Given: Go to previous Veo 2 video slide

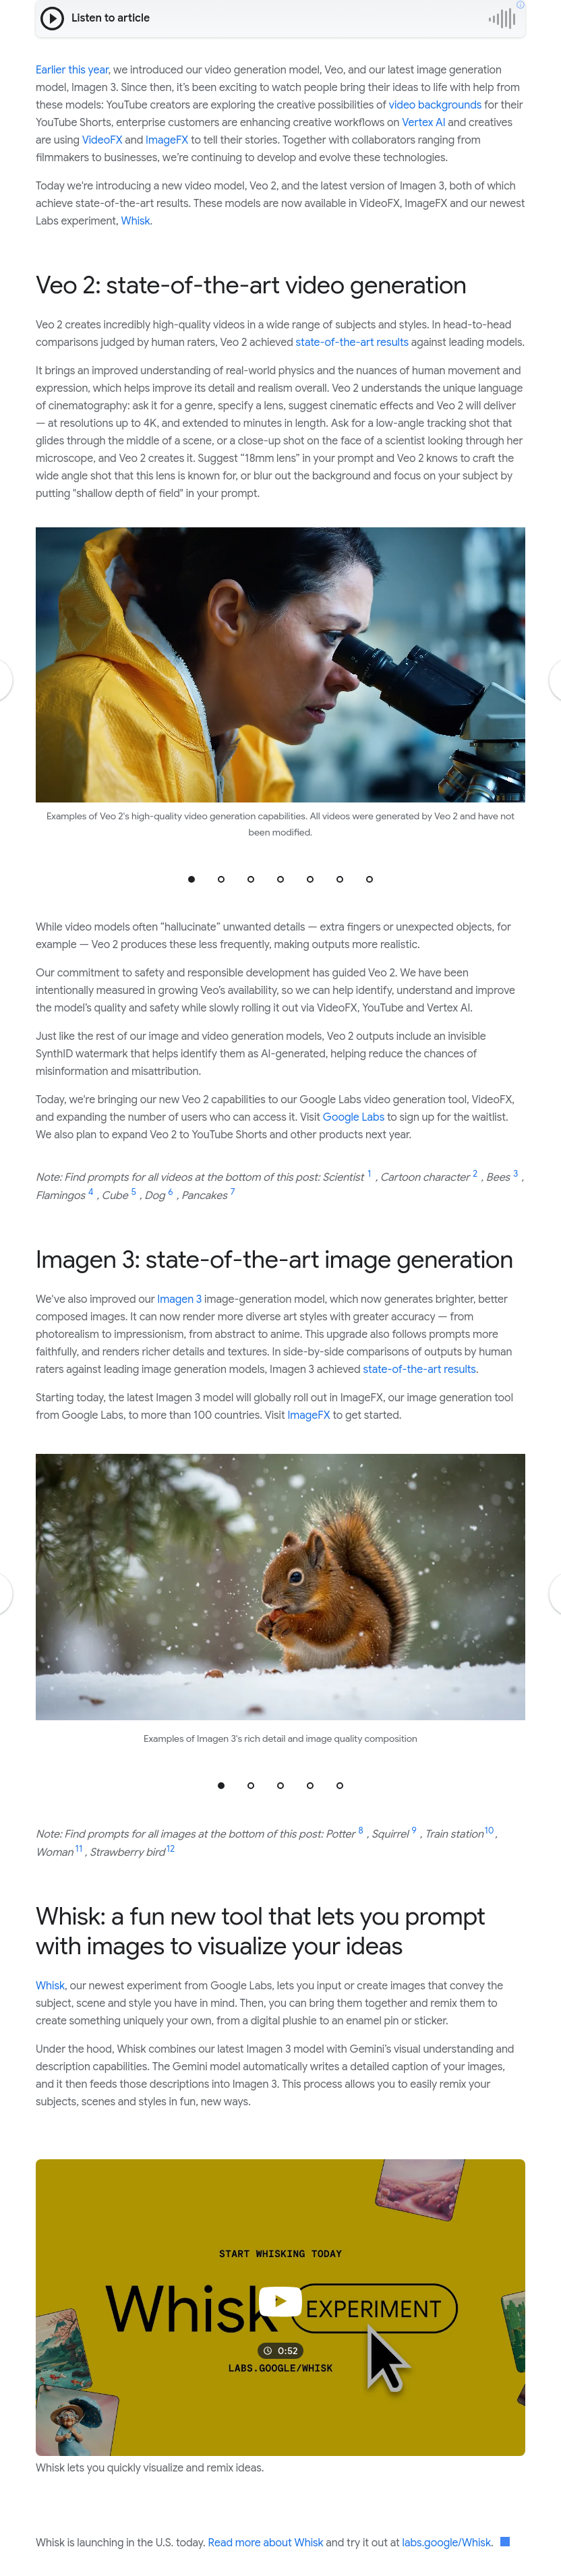Looking at the screenshot, I should tap(5, 680).
